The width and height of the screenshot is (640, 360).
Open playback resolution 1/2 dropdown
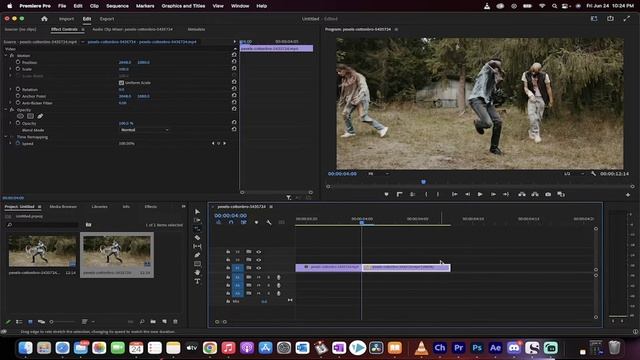click(x=575, y=174)
